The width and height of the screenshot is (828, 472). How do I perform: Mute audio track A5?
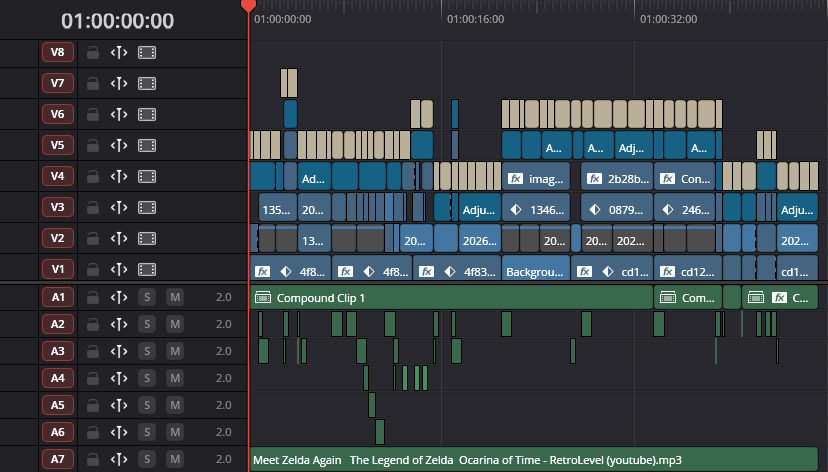pyautogui.click(x=175, y=405)
